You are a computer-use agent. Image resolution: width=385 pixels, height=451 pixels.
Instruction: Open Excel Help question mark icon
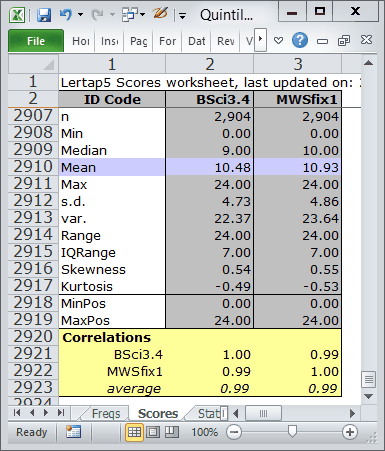pos(300,40)
